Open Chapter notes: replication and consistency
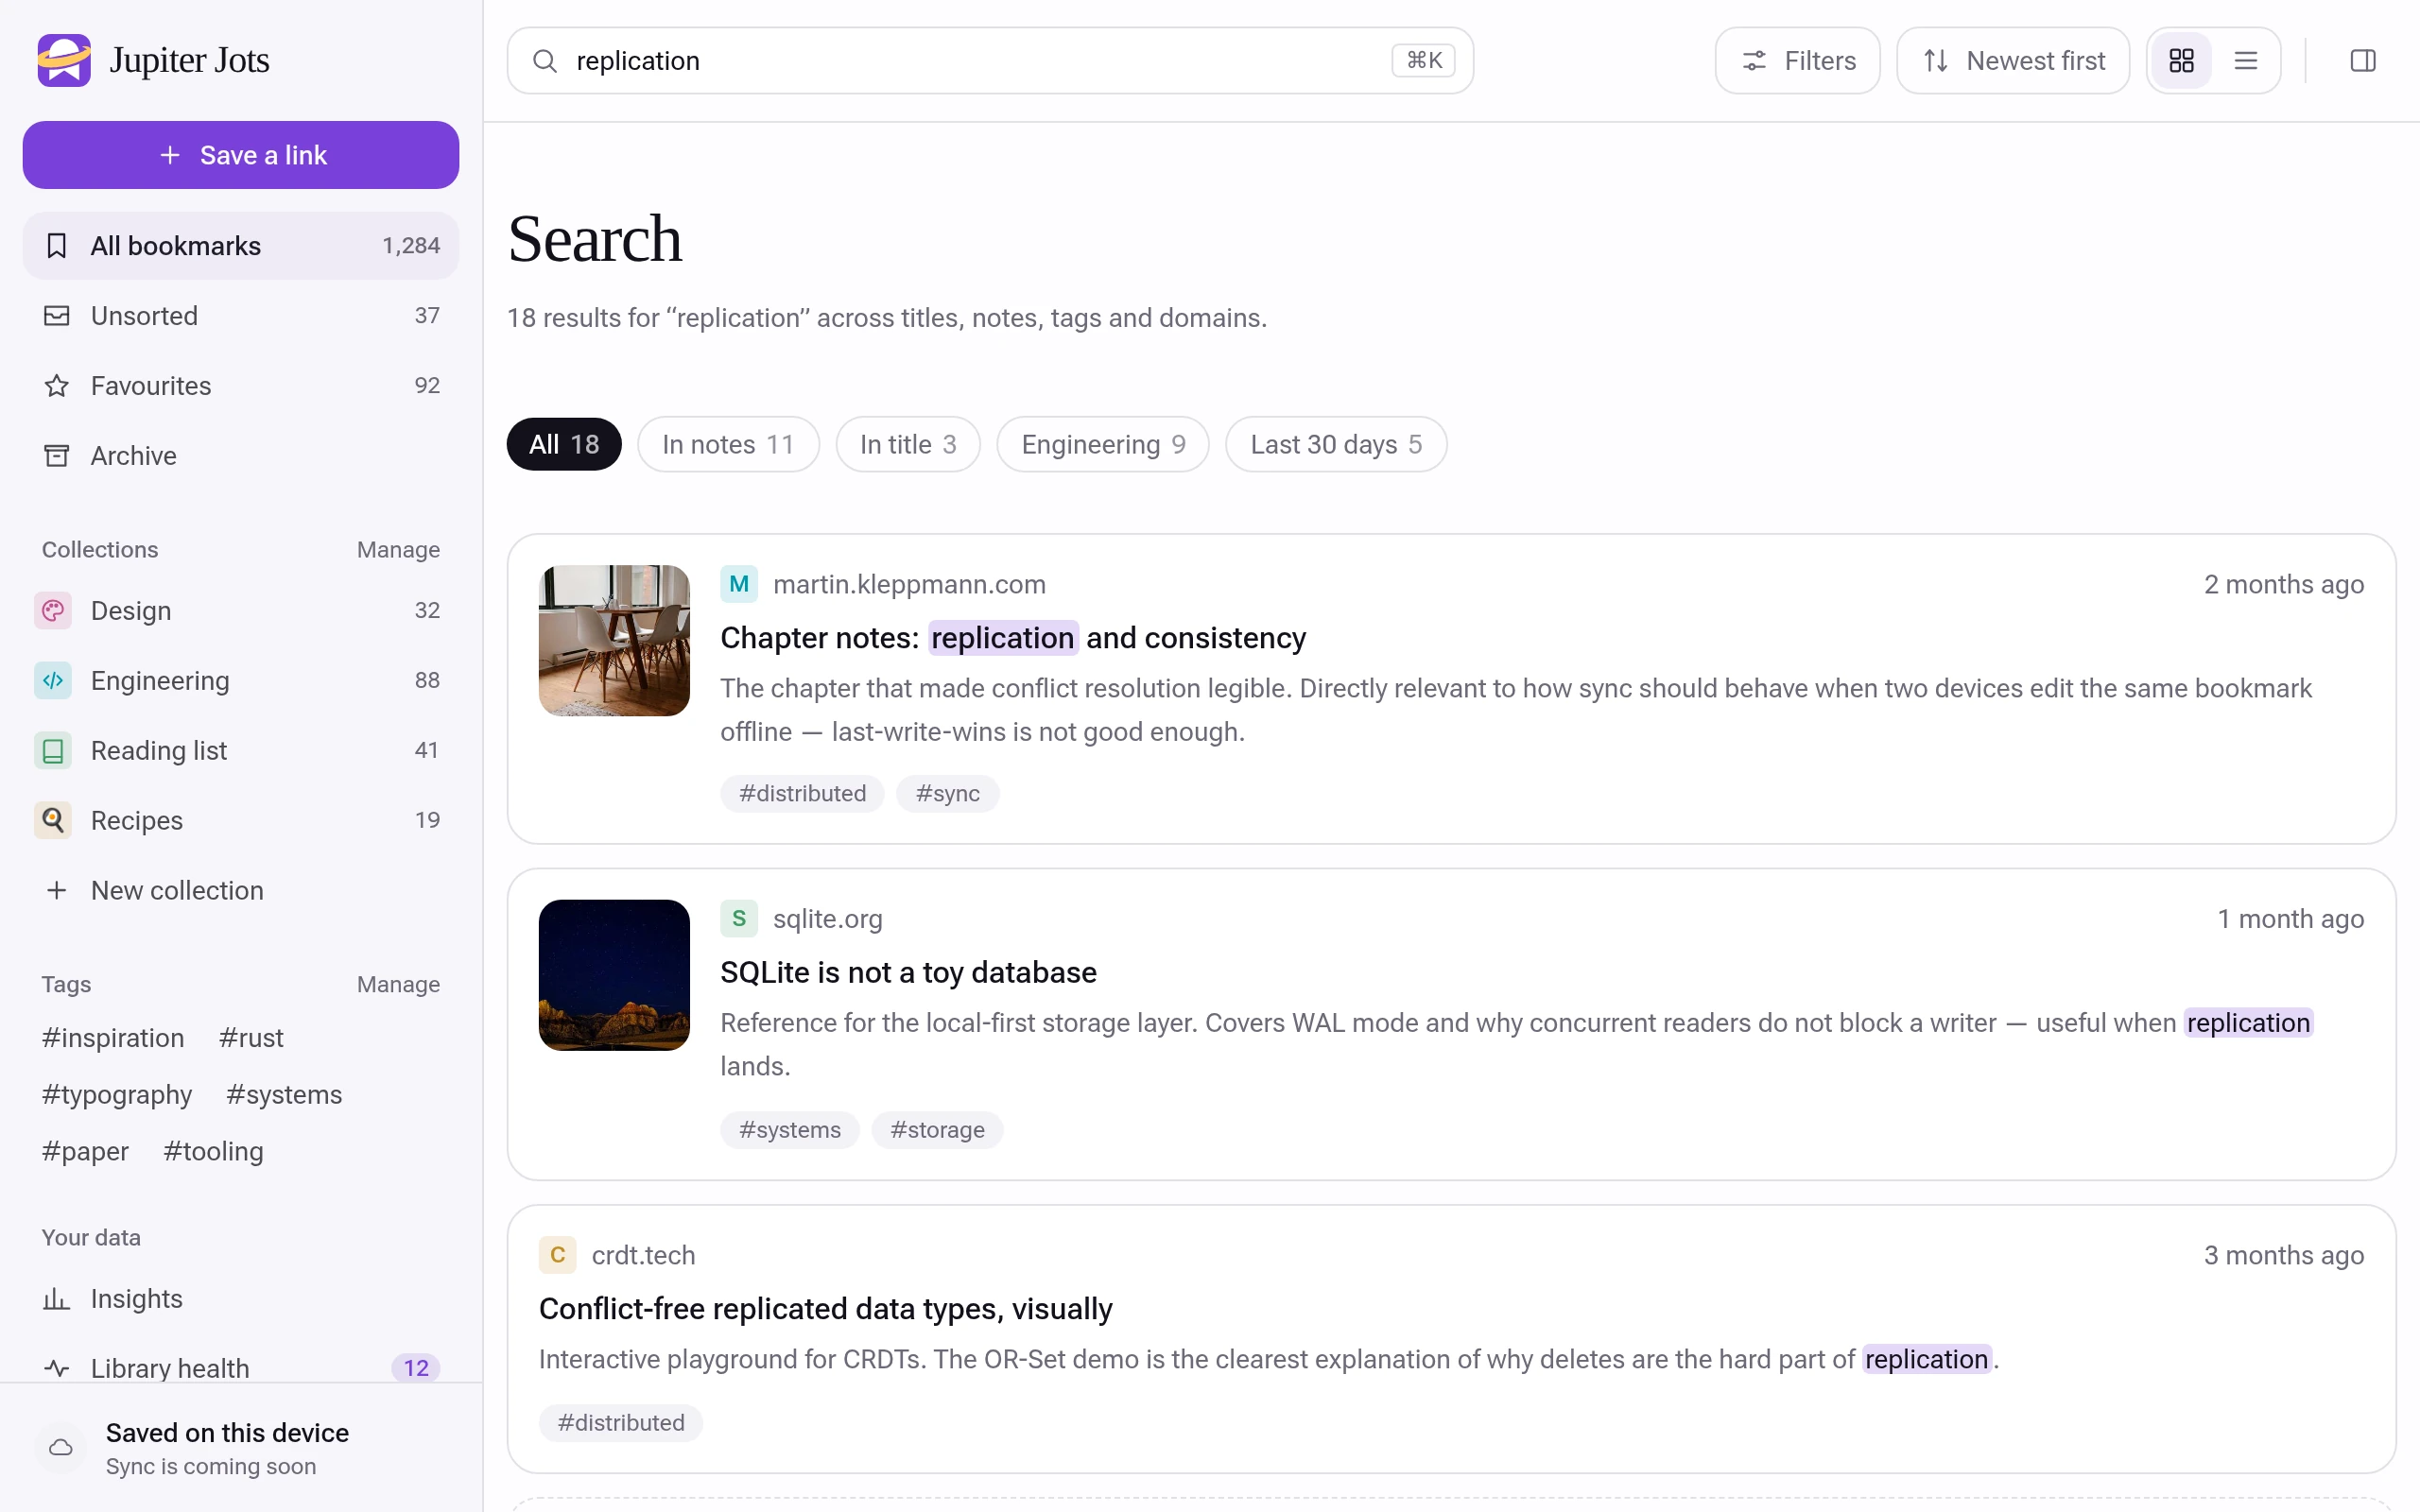The height and width of the screenshot is (1512, 2420). click(1013, 638)
